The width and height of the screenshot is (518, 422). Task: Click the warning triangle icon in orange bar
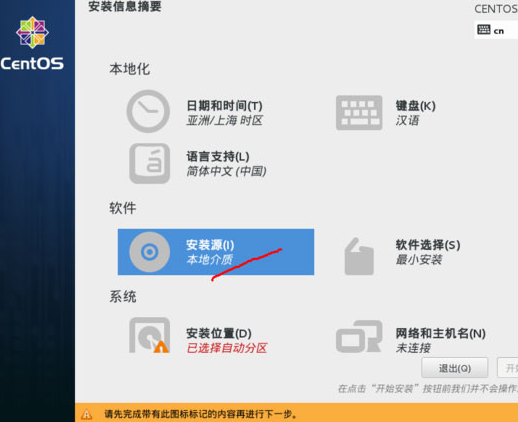(87, 414)
